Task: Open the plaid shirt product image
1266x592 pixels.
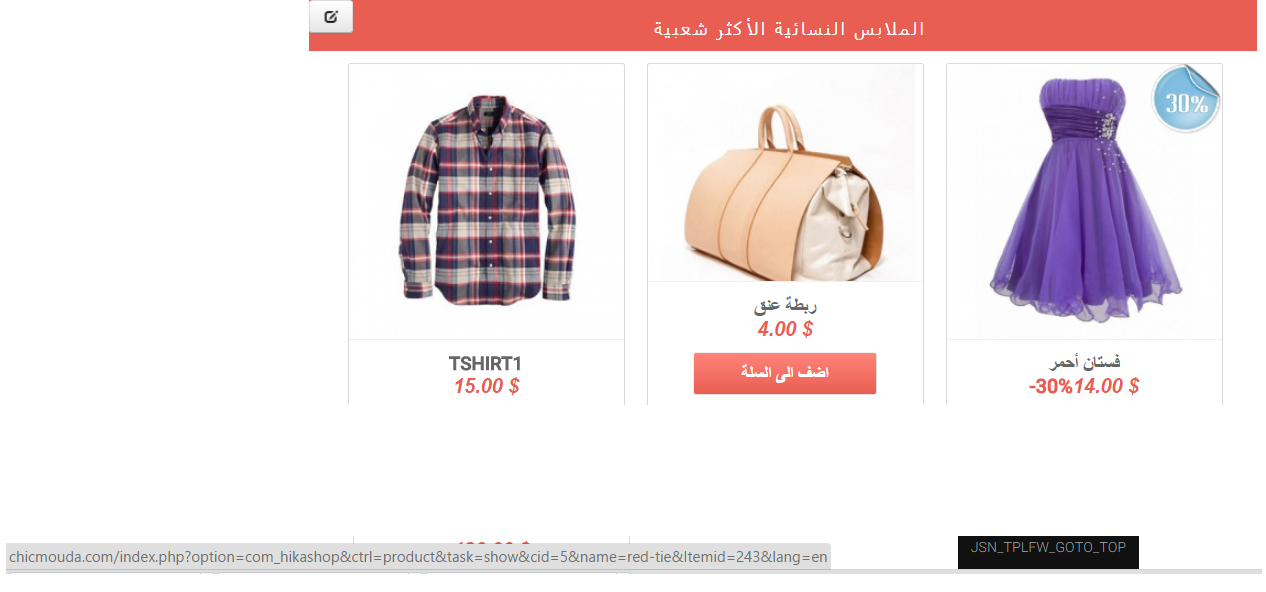Action: pyautogui.click(x=487, y=201)
